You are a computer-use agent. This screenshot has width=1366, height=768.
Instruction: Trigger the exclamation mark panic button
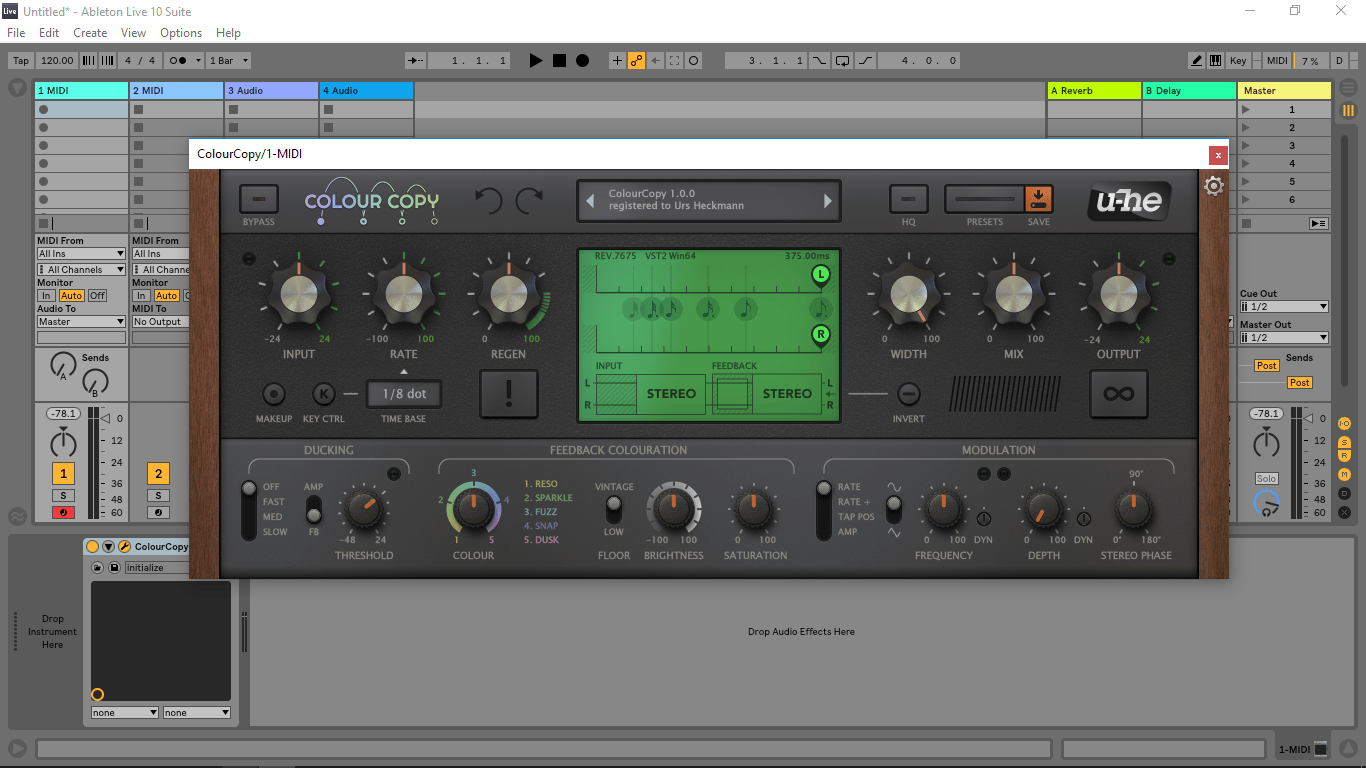click(509, 394)
